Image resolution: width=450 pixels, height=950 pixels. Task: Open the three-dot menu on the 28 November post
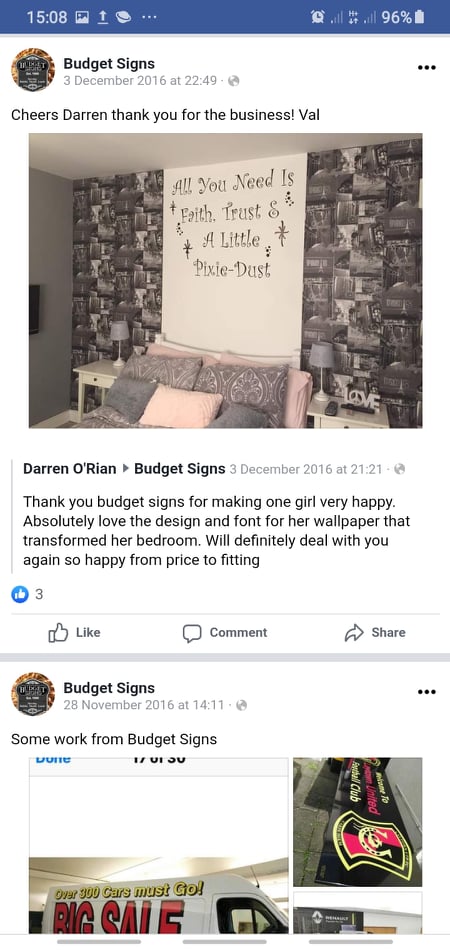[x=427, y=692]
